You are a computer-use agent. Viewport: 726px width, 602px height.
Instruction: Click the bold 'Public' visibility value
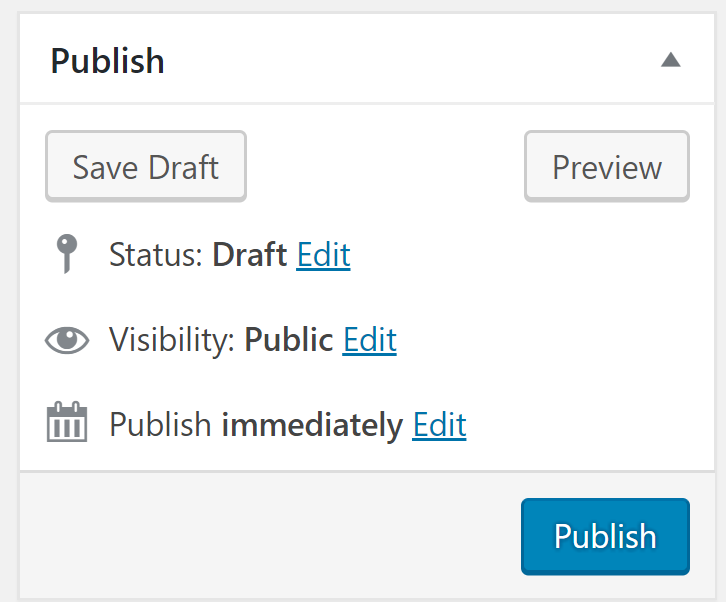coord(288,340)
